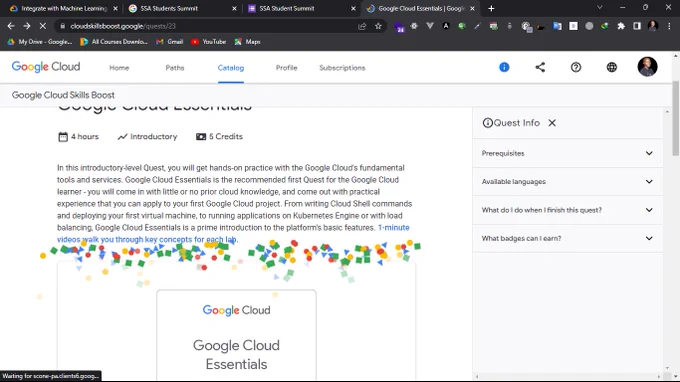Open the side panel browser icon

pyautogui.click(x=637, y=26)
